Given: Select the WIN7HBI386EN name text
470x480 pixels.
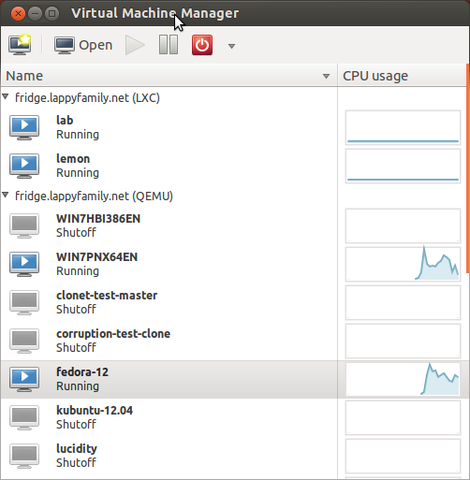Looking at the screenshot, I should (98, 219).
